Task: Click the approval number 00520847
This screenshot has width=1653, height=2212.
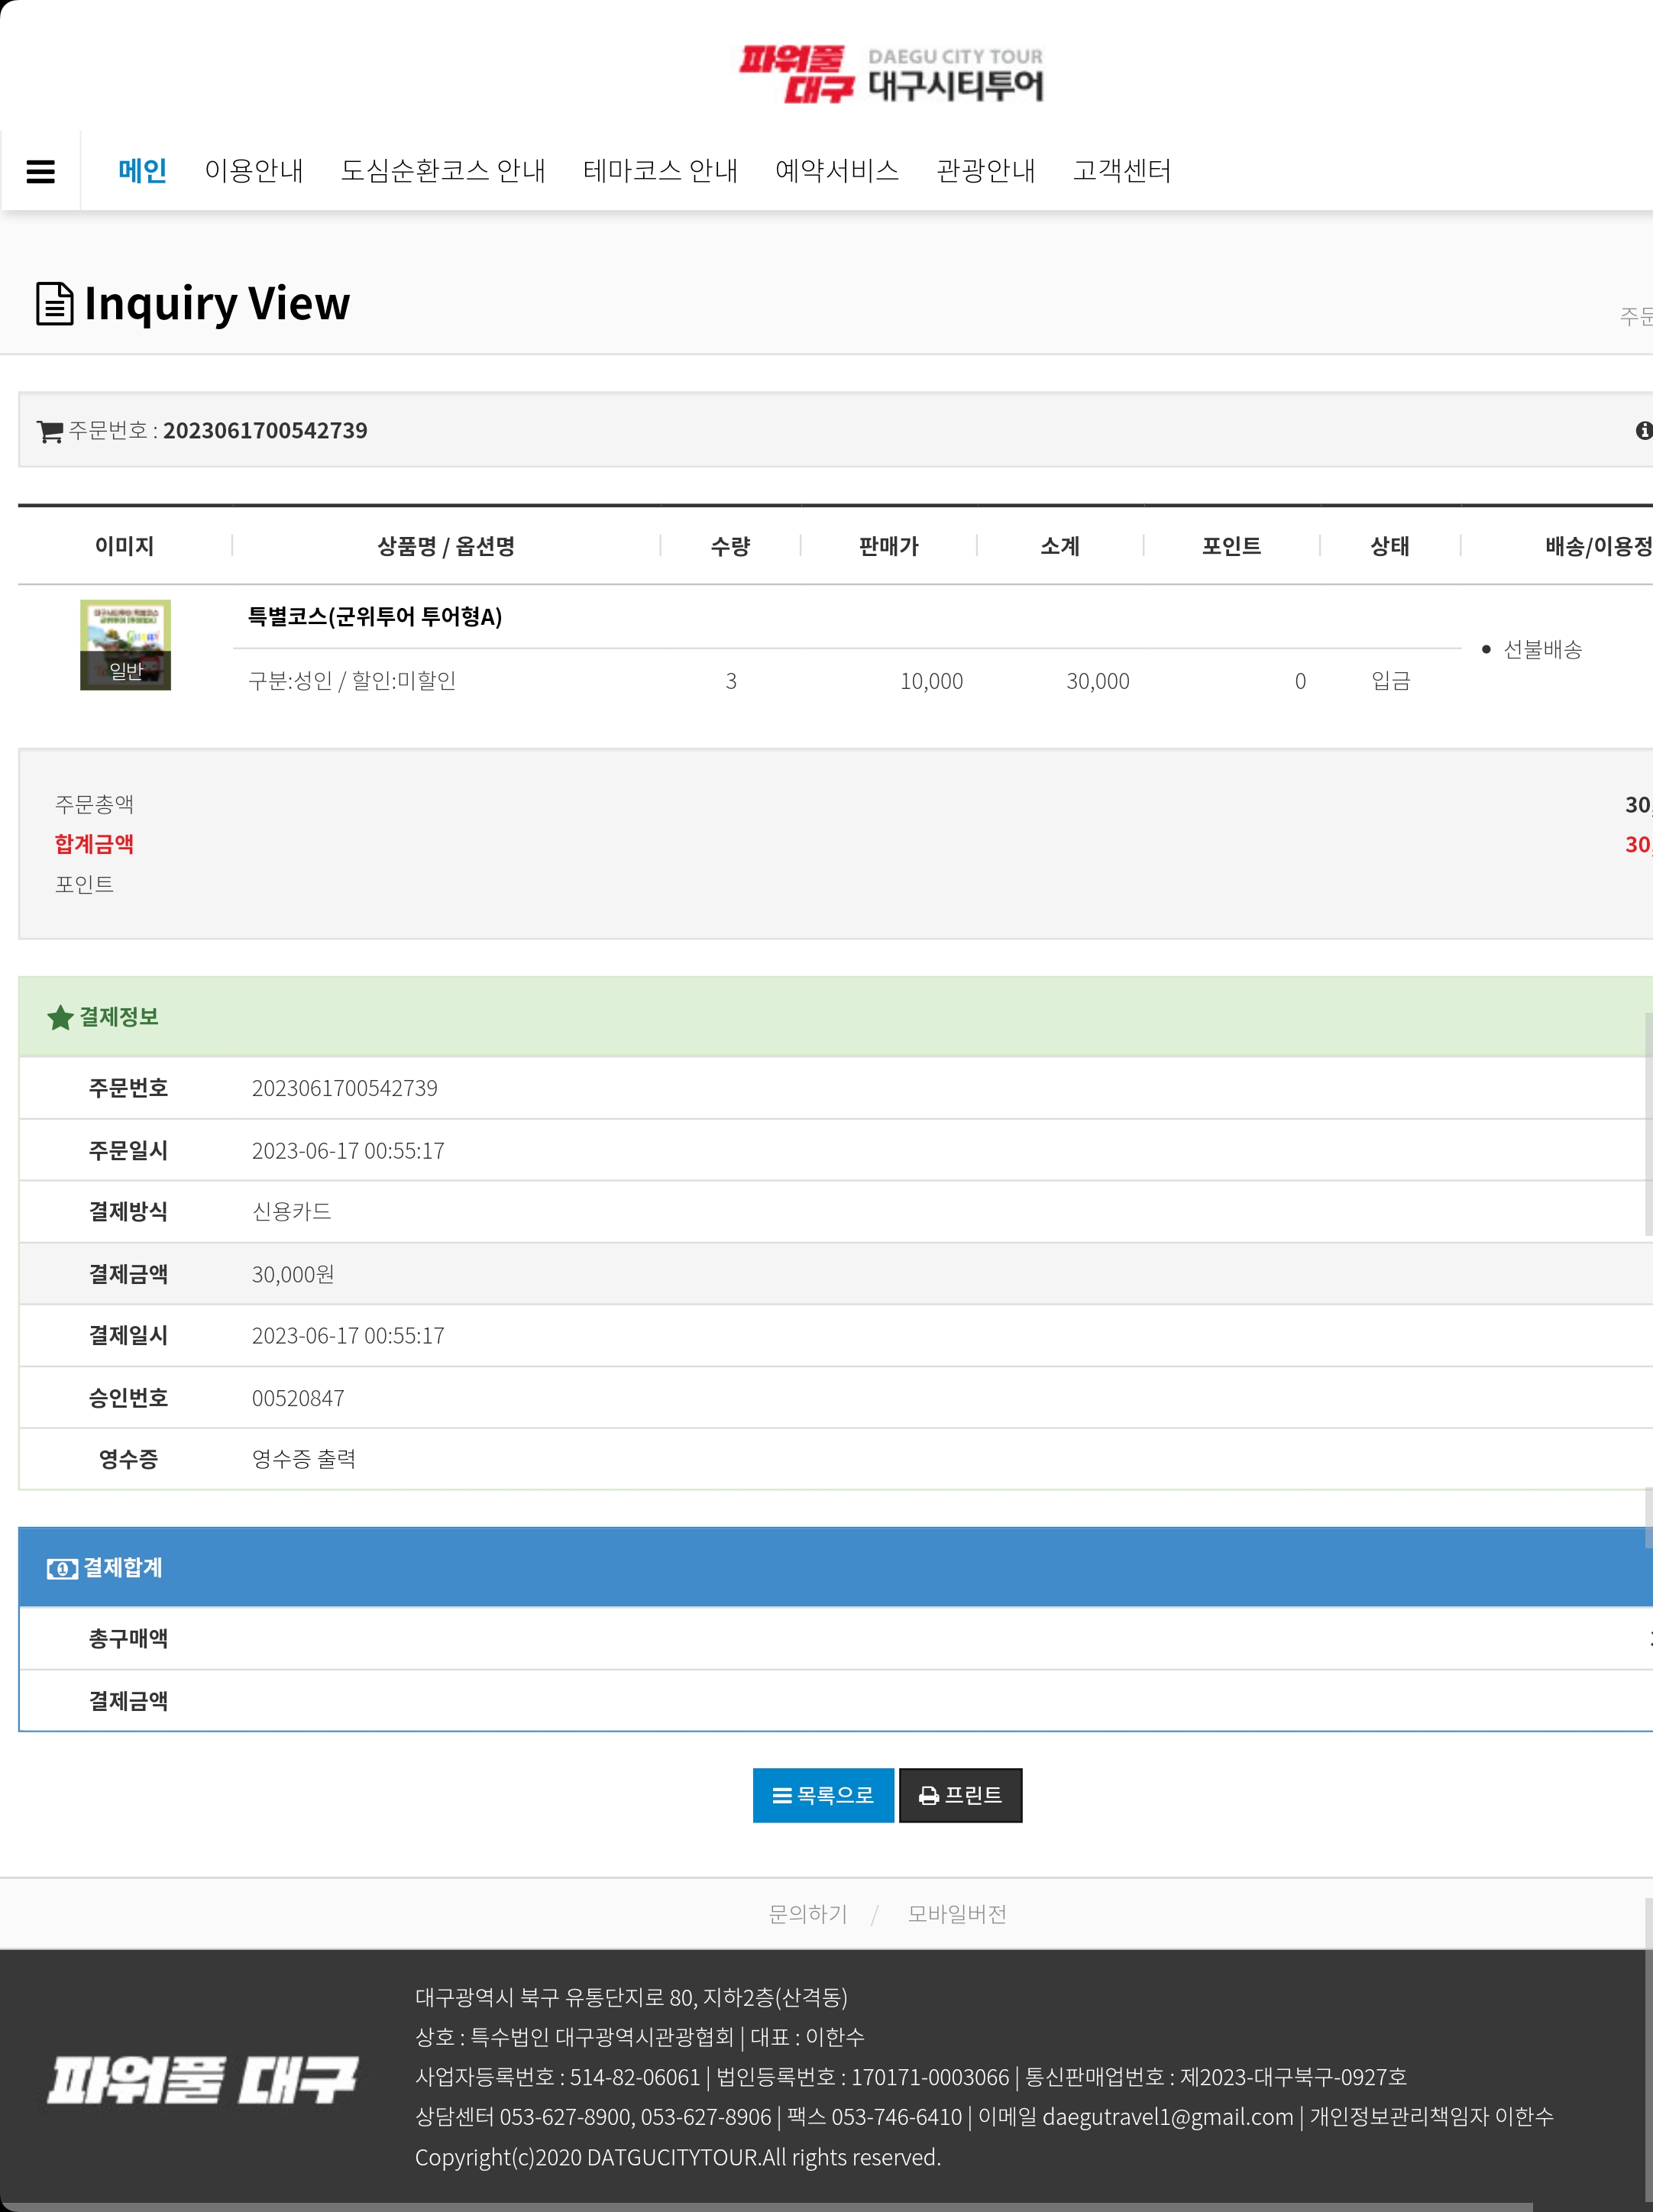Action: [x=298, y=1398]
